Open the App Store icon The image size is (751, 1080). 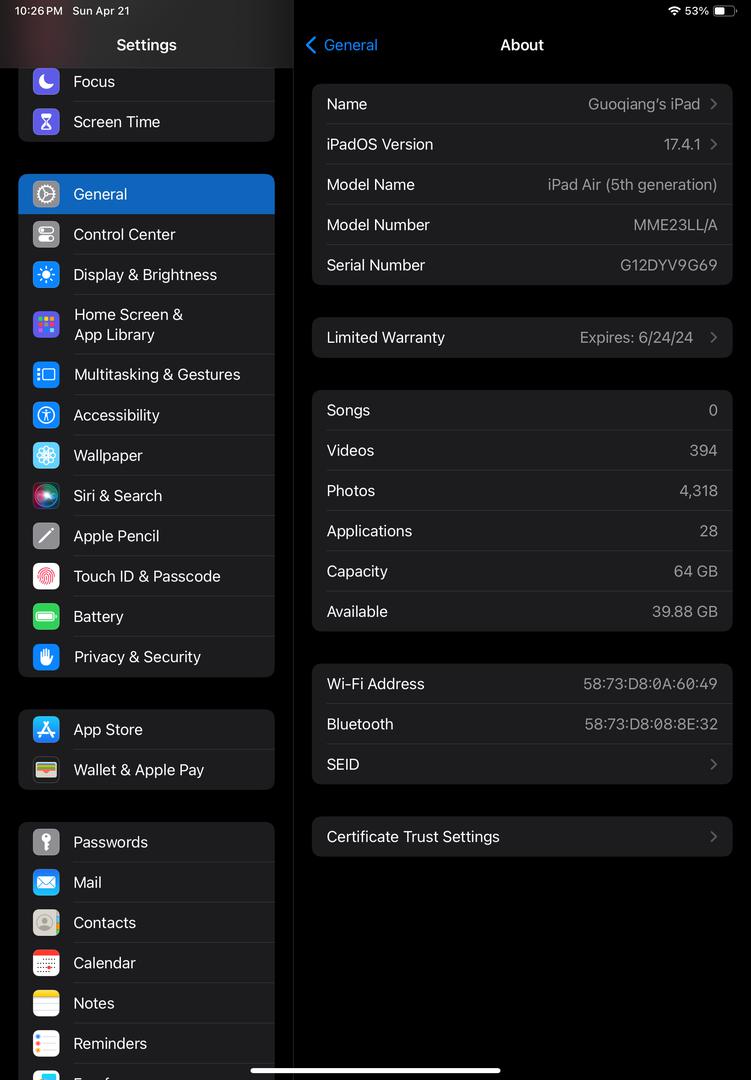click(x=46, y=730)
